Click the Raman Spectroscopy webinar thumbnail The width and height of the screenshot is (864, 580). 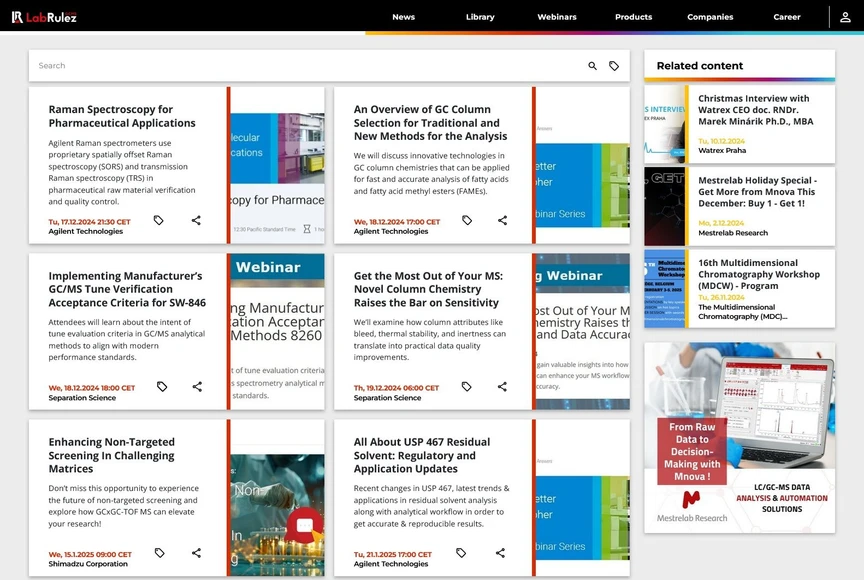277,165
